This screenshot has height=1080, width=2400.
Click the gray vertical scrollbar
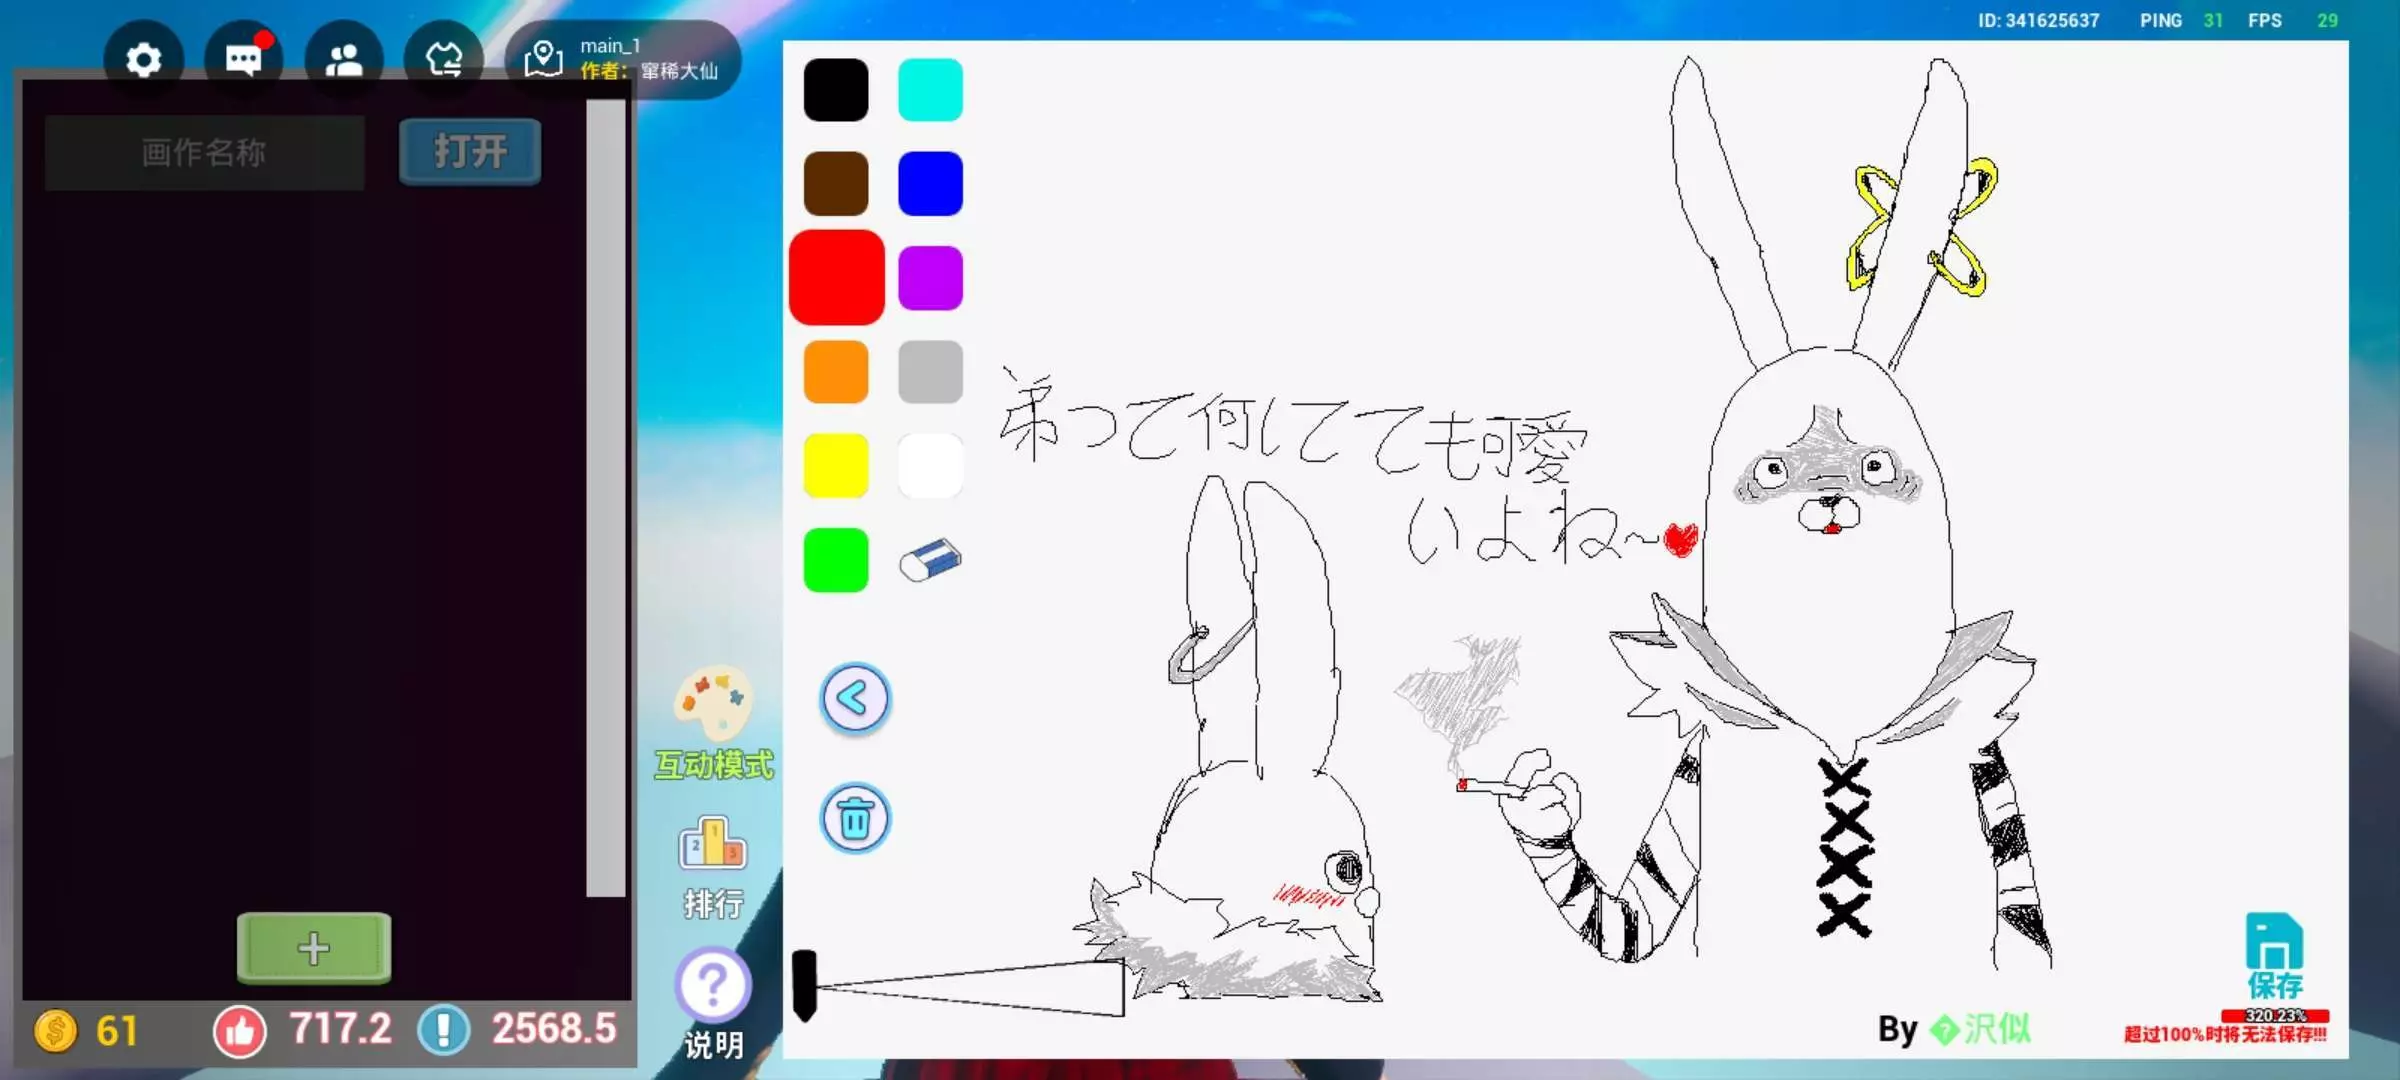coord(605,500)
